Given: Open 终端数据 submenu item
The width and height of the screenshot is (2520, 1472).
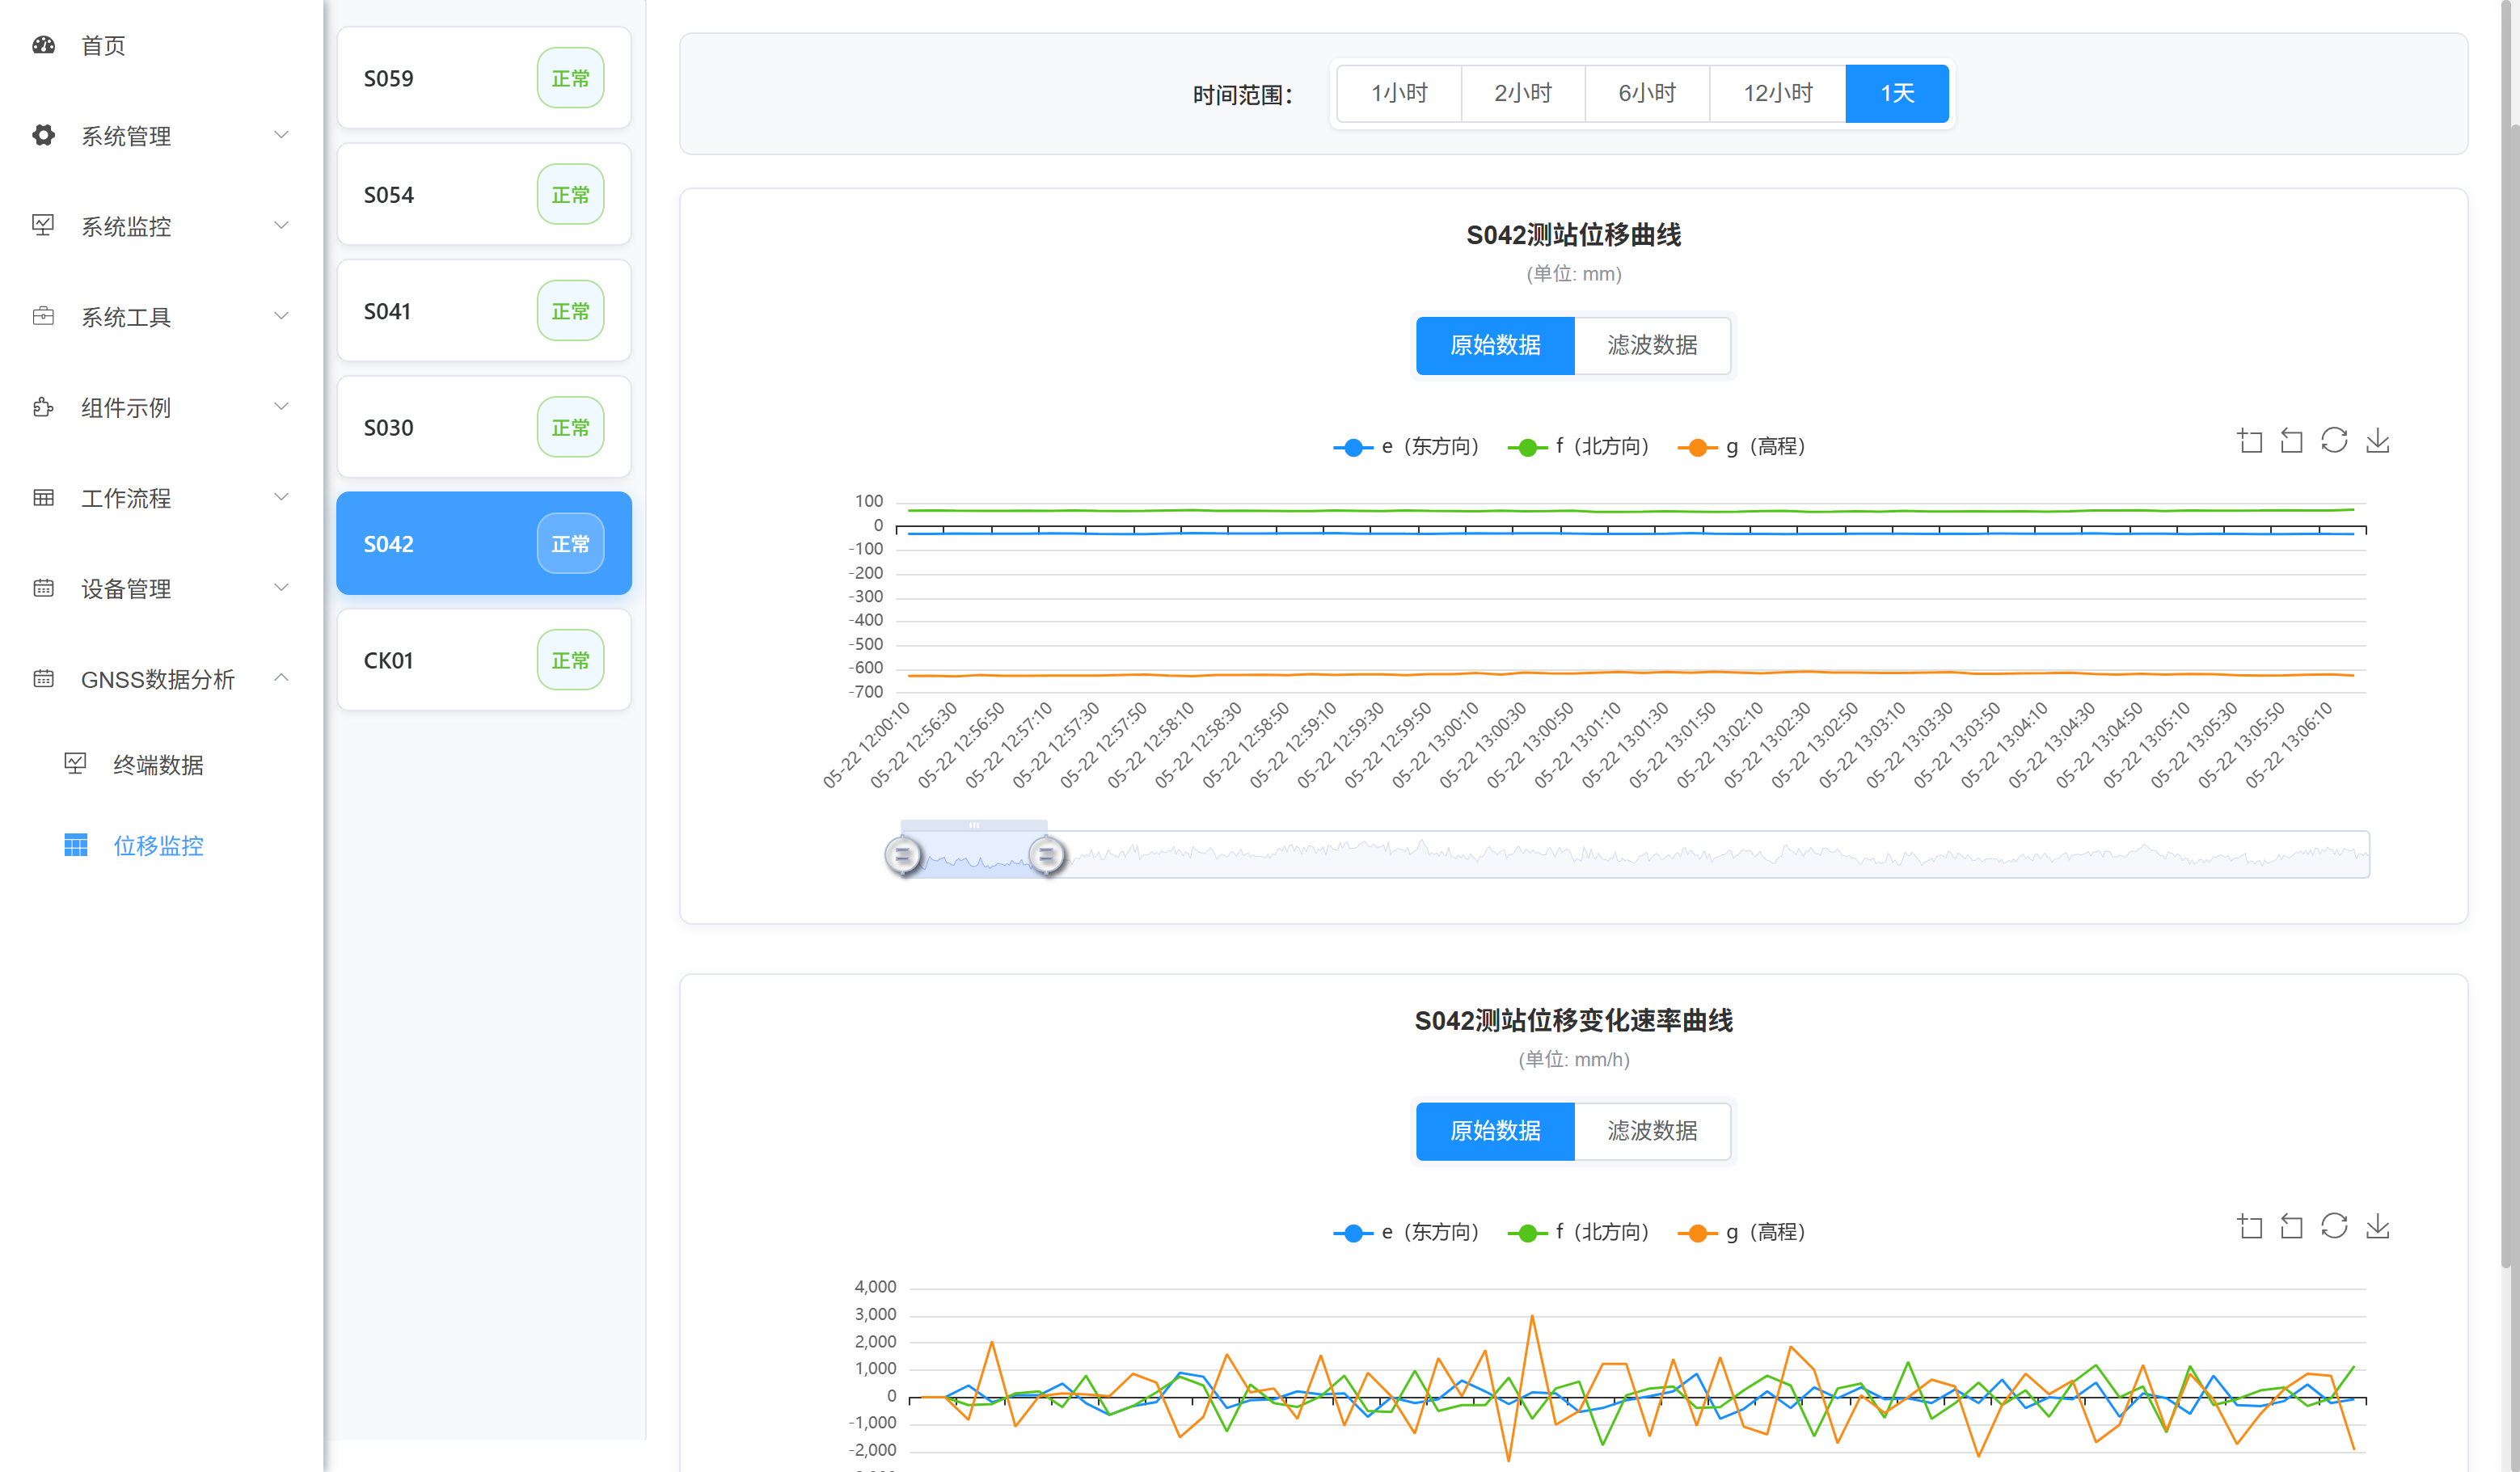Looking at the screenshot, I should [x=158, y=765].
